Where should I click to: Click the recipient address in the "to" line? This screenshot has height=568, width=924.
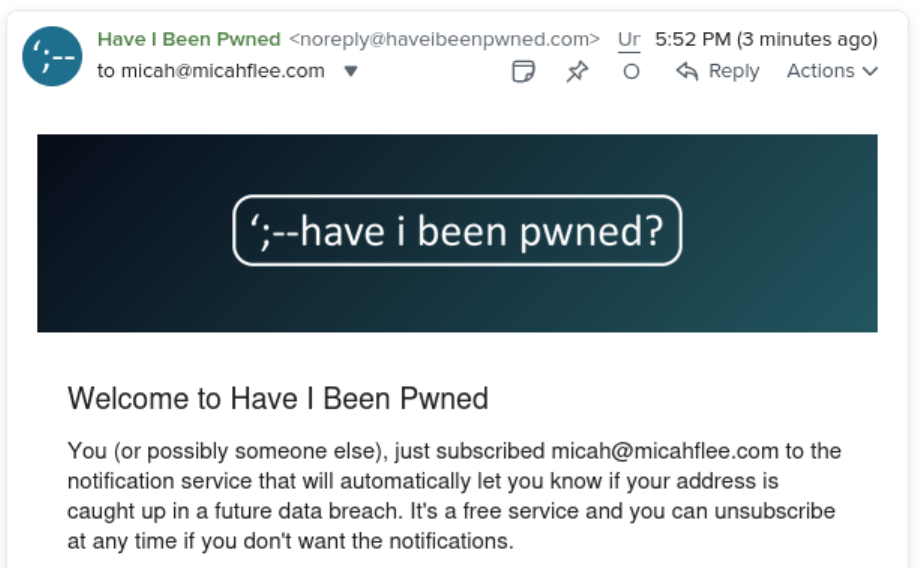[222, 71]
